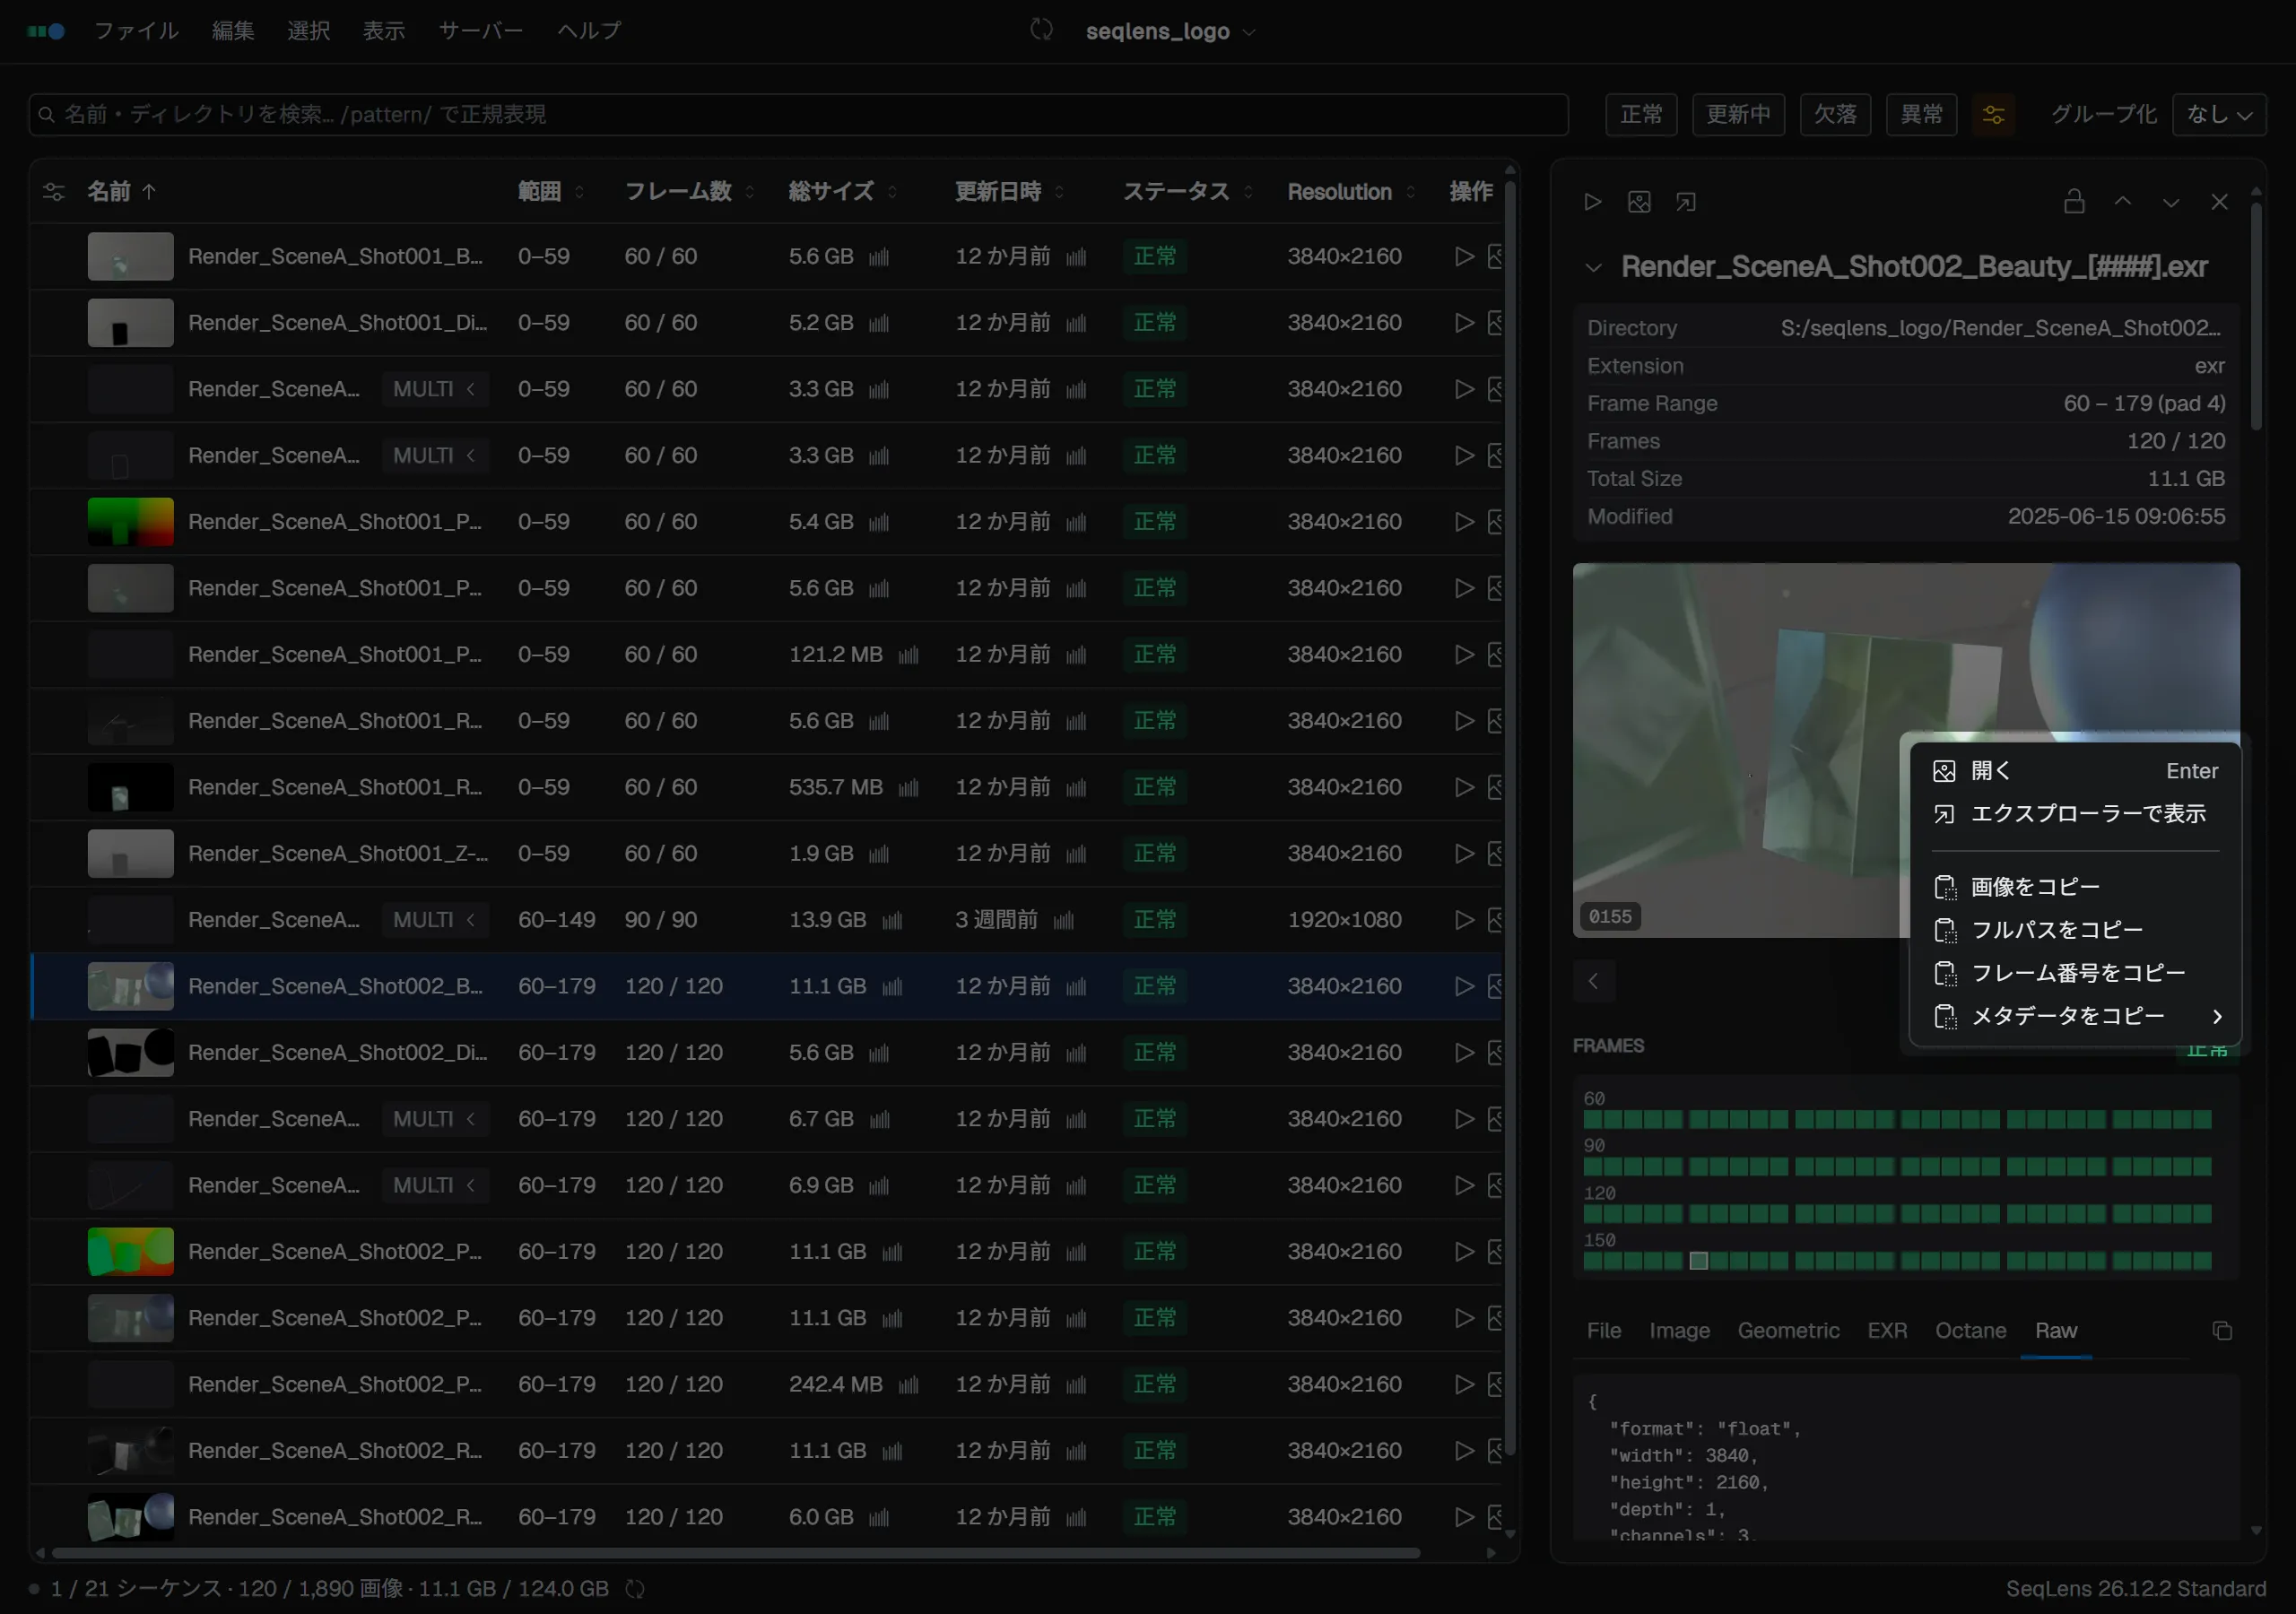The image size is (2296, 1614).
Task: Switch to the File metadata tab
Action: (1603, 1330)
